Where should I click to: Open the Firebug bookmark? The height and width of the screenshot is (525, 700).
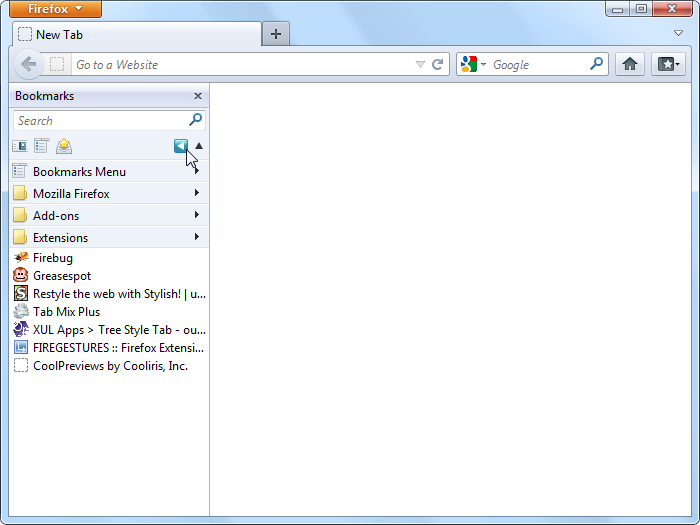tap(53, 258)
